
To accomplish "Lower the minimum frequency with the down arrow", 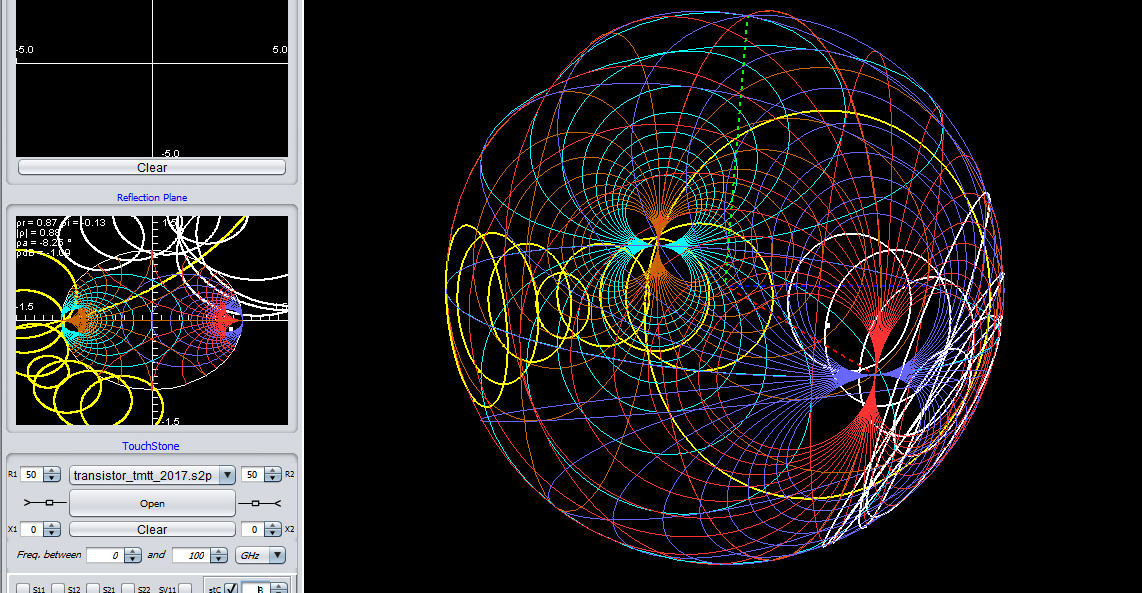I will [133, 559].
